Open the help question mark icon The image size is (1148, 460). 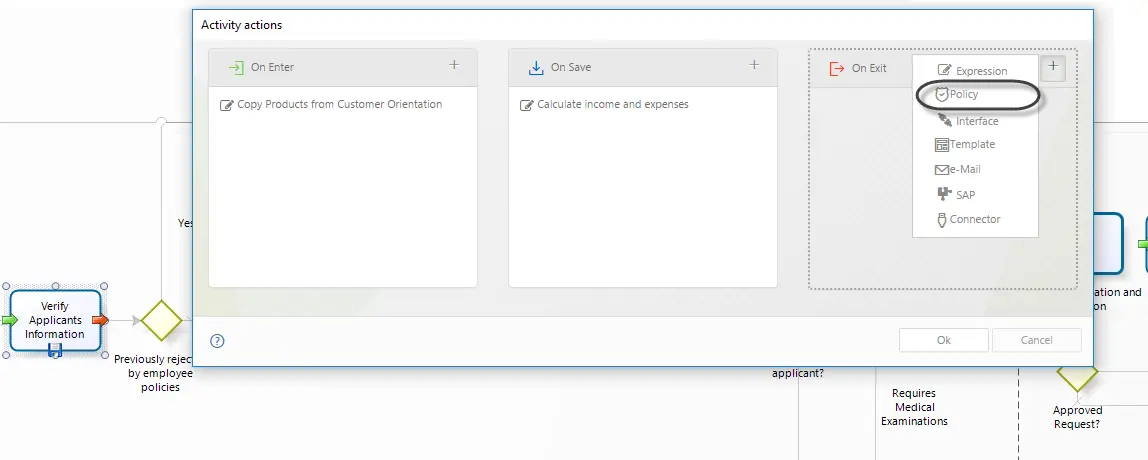(217, 341)
